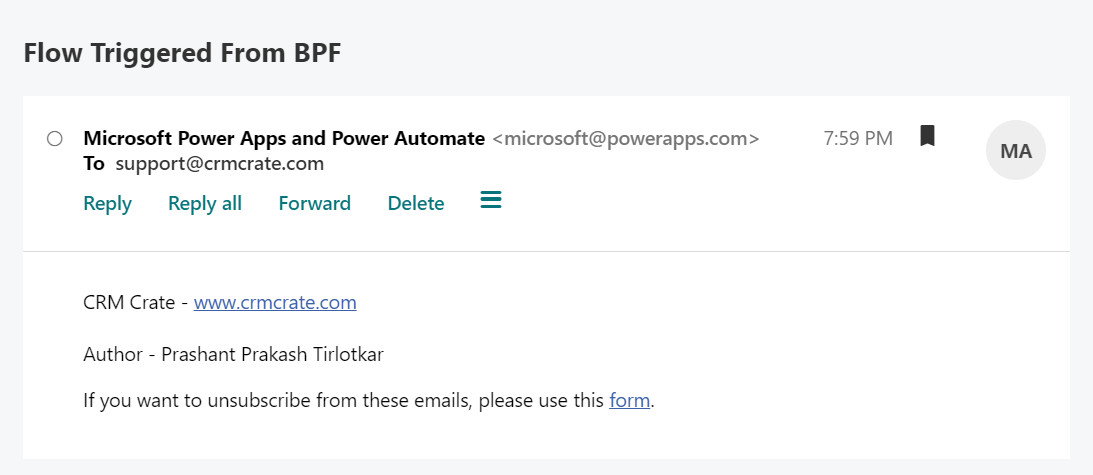Click the MA sender avatar
This screenshot has width=1093, height=475.
[1015, 151]
